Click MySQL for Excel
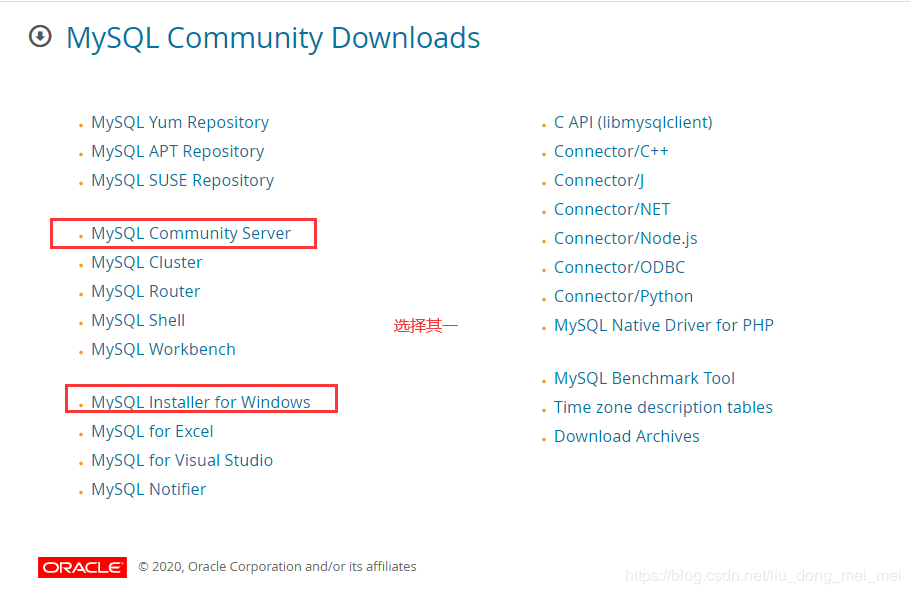 pos(152,431)
